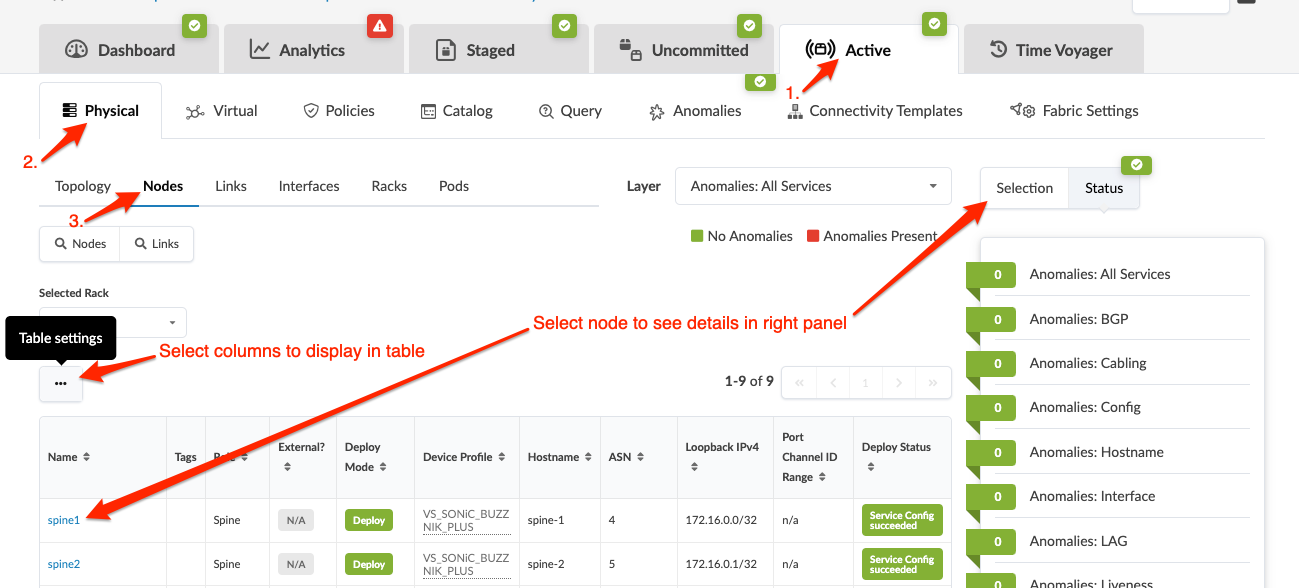Open table settings ellipsis button
Viewport: 1299px width, 588px height.
pyautogui.click(x=61, y=383)
